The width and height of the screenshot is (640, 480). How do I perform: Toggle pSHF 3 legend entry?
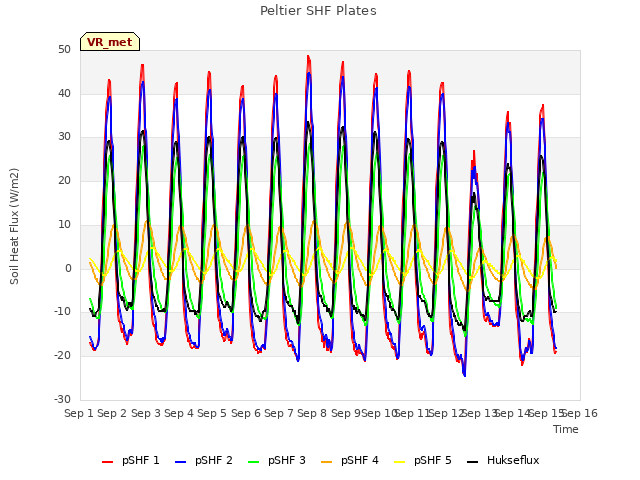click(277, 460)
